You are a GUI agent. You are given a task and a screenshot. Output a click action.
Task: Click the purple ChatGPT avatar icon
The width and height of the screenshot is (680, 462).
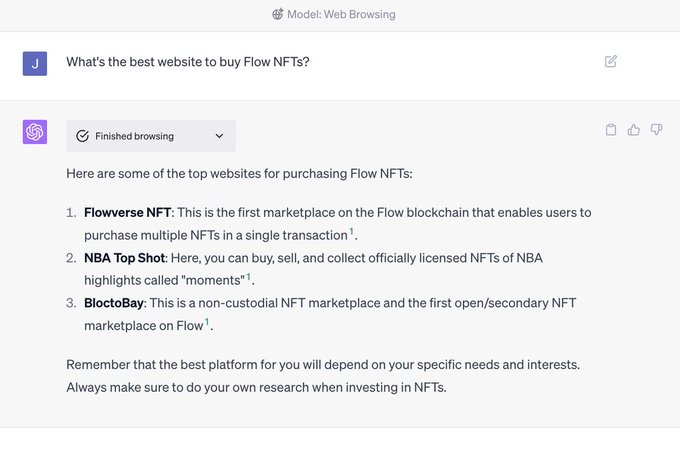pyautogui.click(x=35, y=132)
